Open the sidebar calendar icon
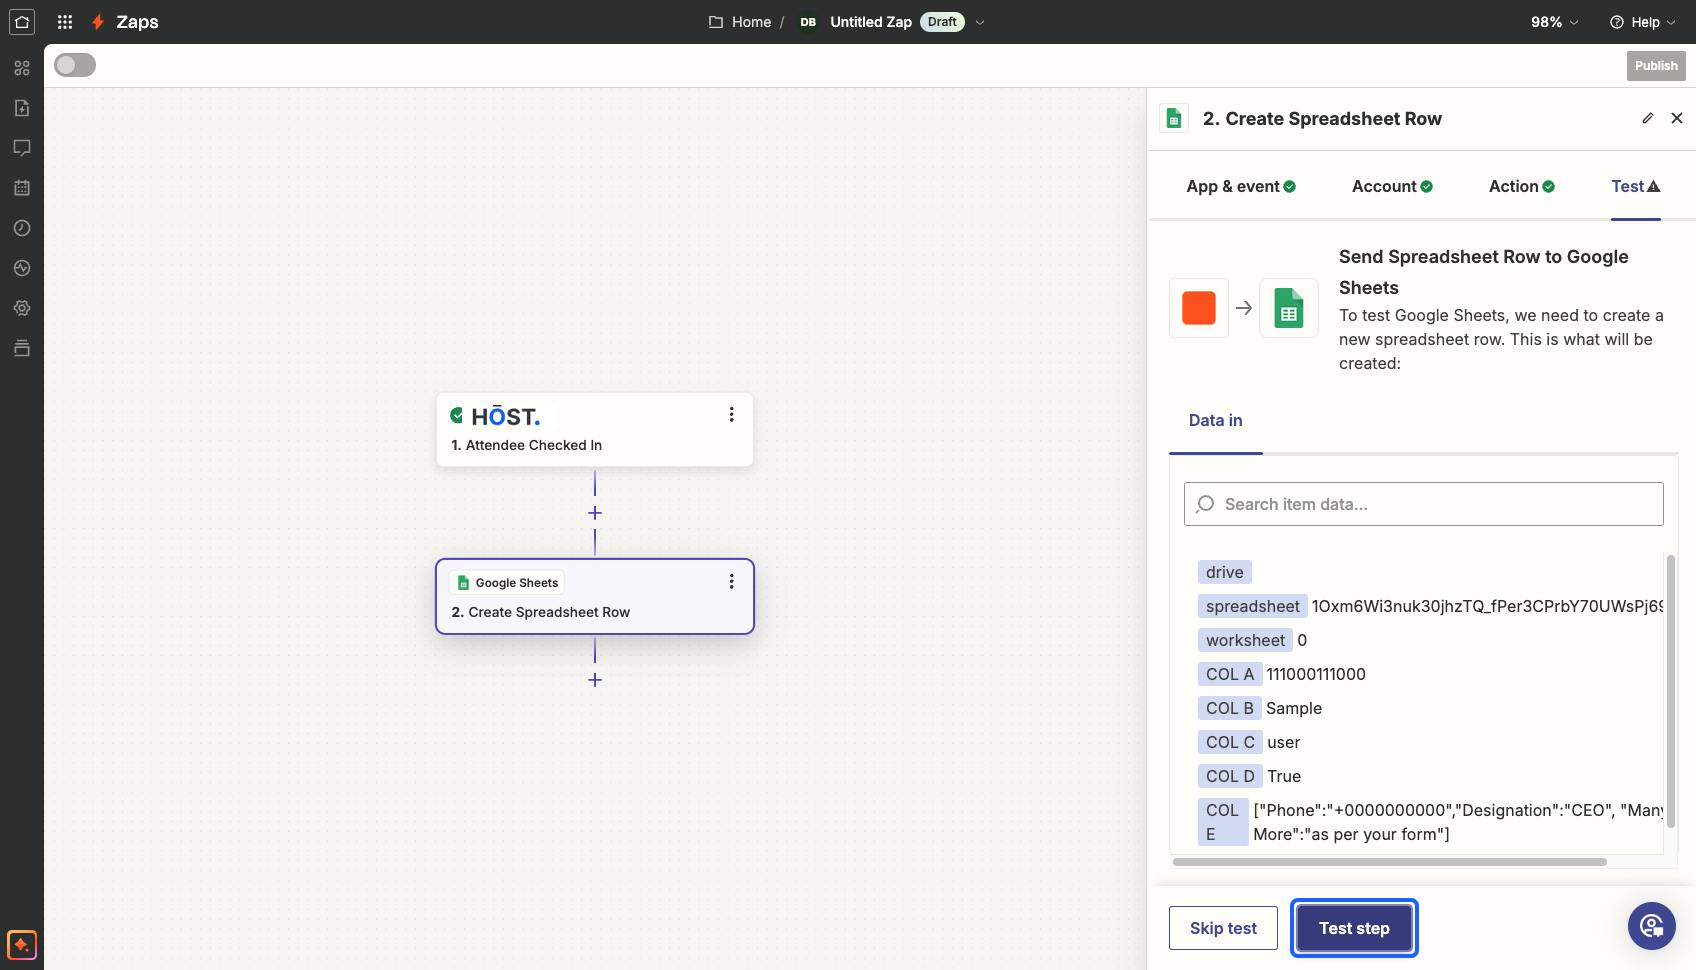Screen dimensions: 1696x970 point(22,188)
